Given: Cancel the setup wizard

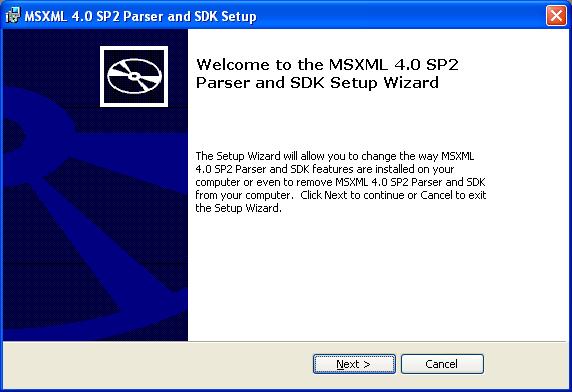Looking at the screenshot, I should click(x=442, y=364).
